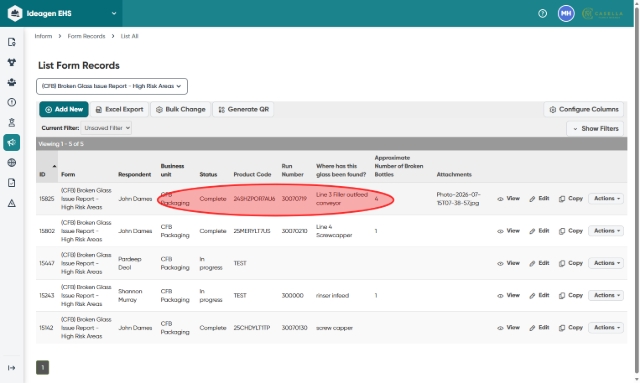Viewport: 640px width, 383px height.
Task: Edit record 15802
Action: 539,231
